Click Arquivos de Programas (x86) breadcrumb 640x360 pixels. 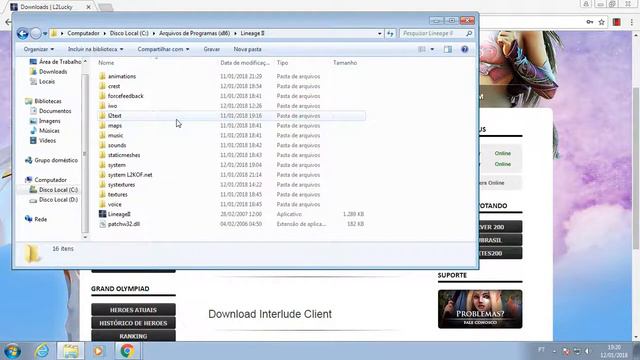194,33
